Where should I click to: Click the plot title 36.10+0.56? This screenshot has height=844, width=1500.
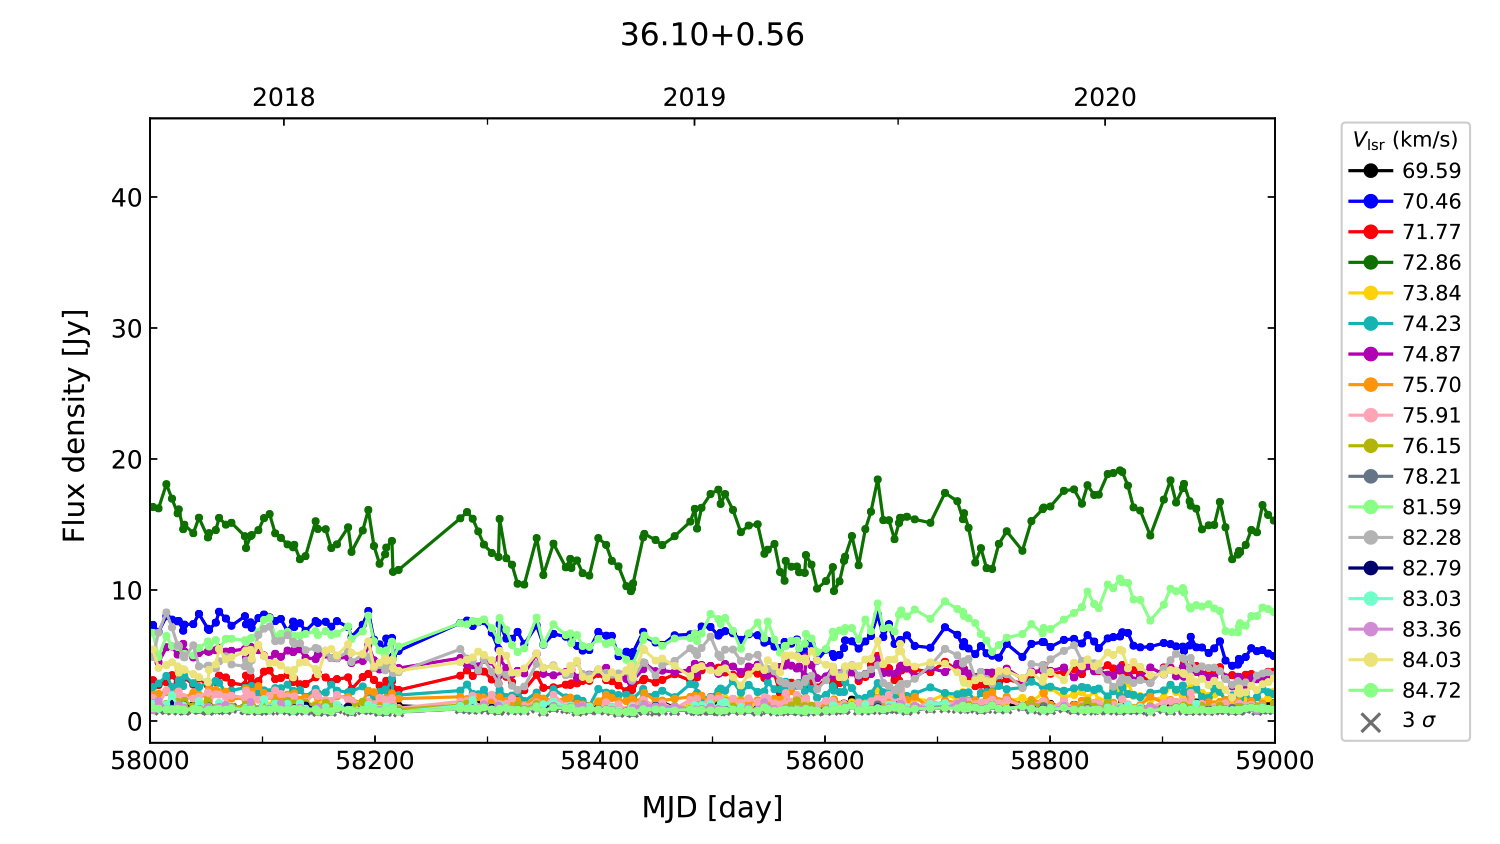click(712, 35)
